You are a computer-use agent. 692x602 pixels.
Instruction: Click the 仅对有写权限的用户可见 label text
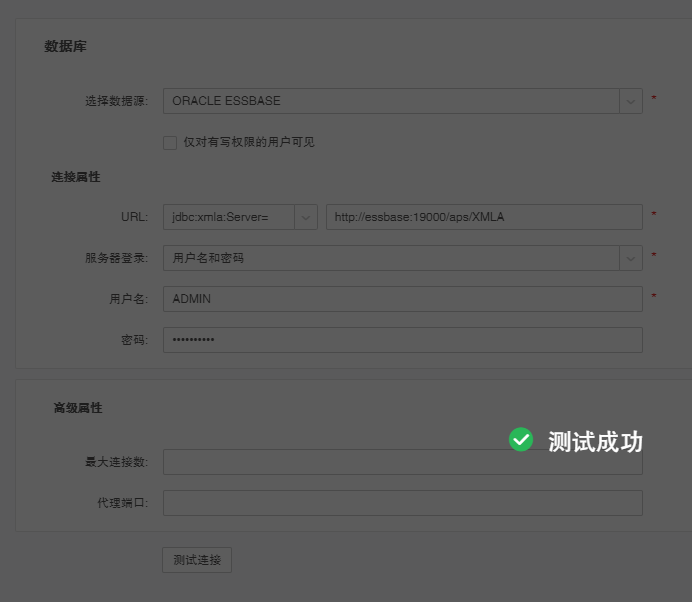248,142
